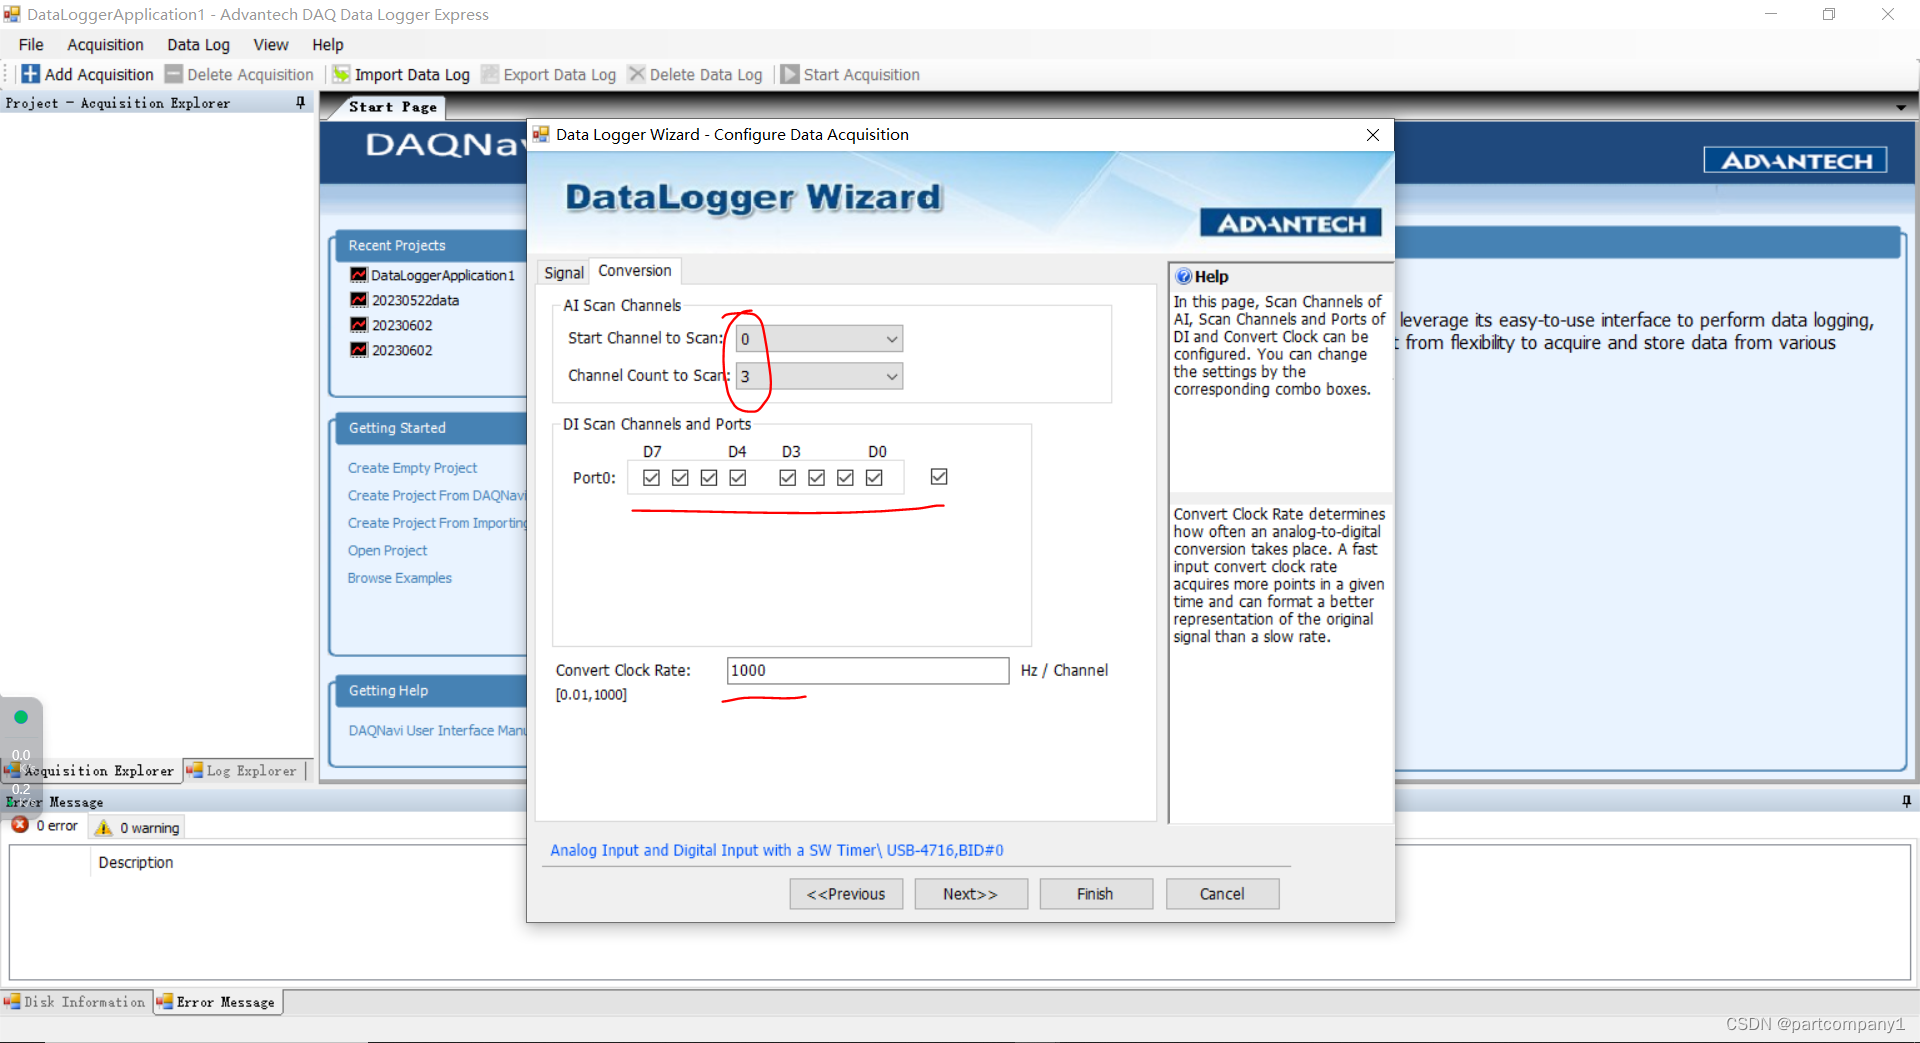Click the application icon in main title bar
The width and height of the screenshot is (1920, 1043).
tap(12, 14)
